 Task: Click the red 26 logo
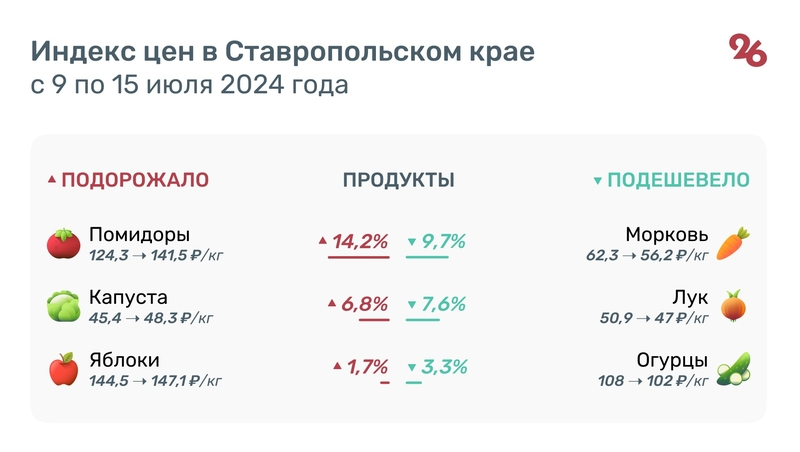[748, 49]
